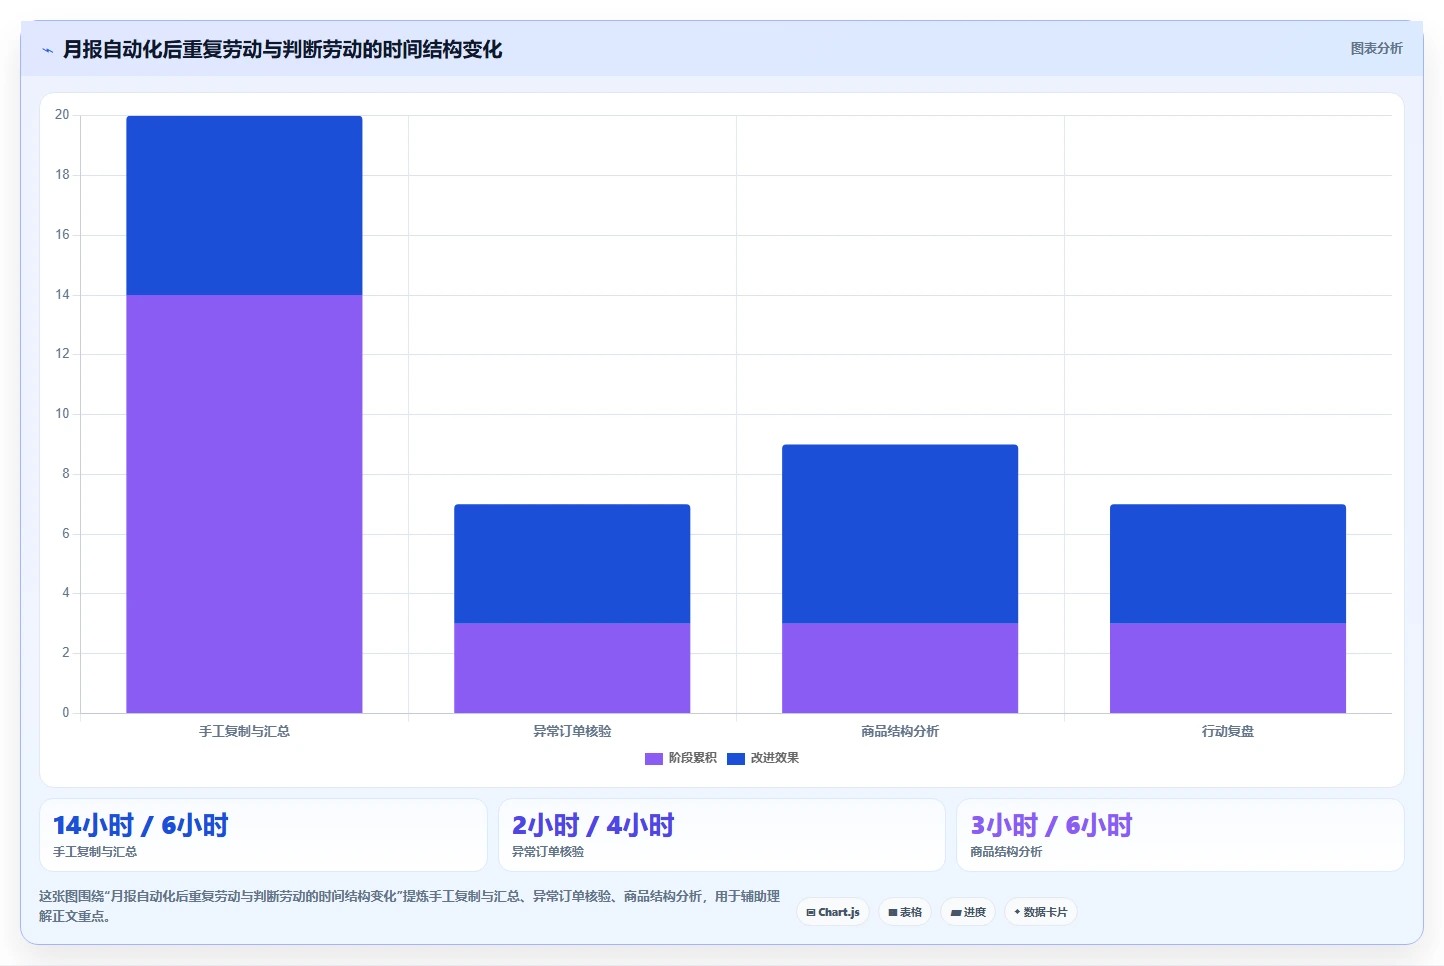
Task: Click the purple segment of 商品结构分析 bar
Action: (x=900, y=668)
